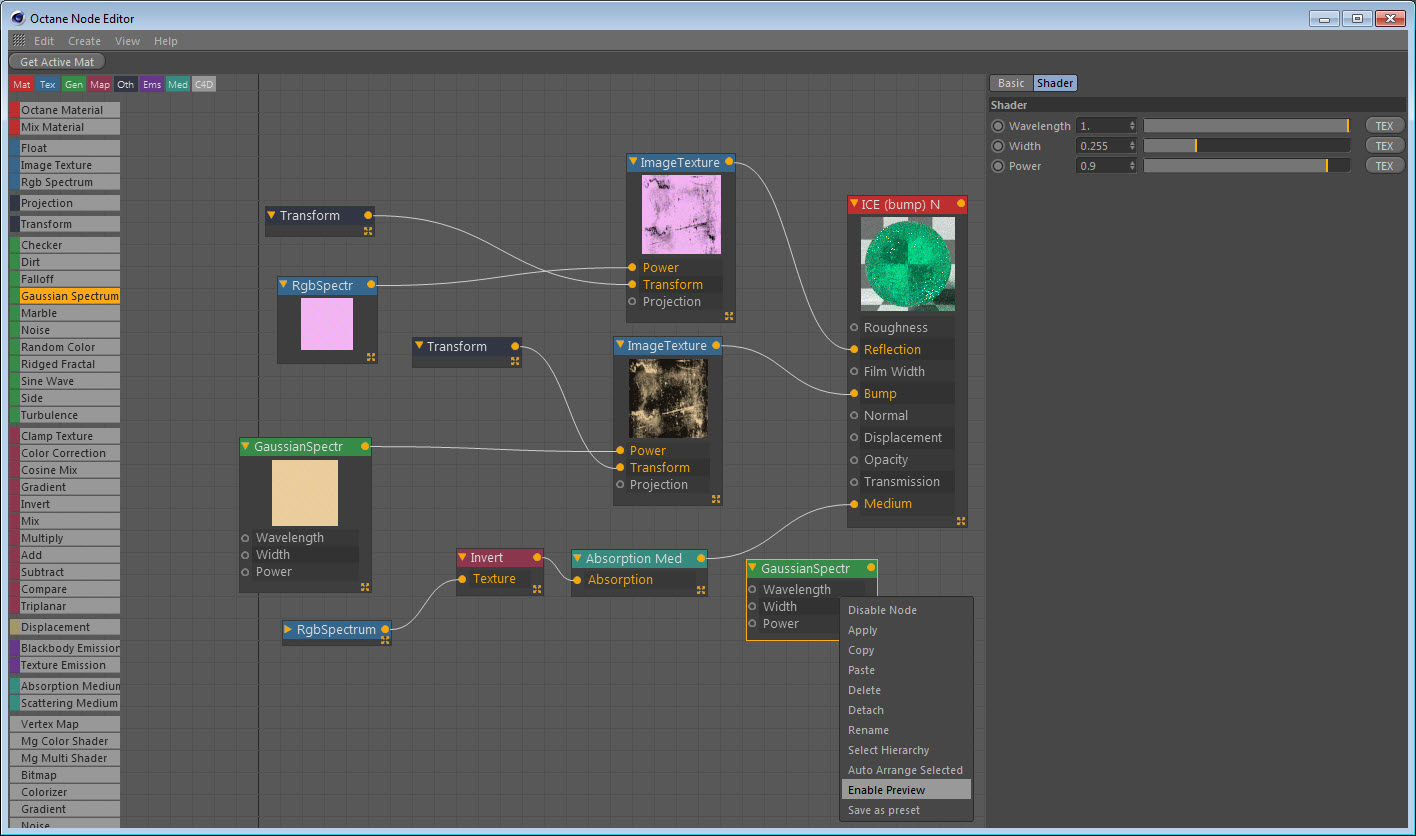
Task: Open the Create menu
Action: click(84, 41)
